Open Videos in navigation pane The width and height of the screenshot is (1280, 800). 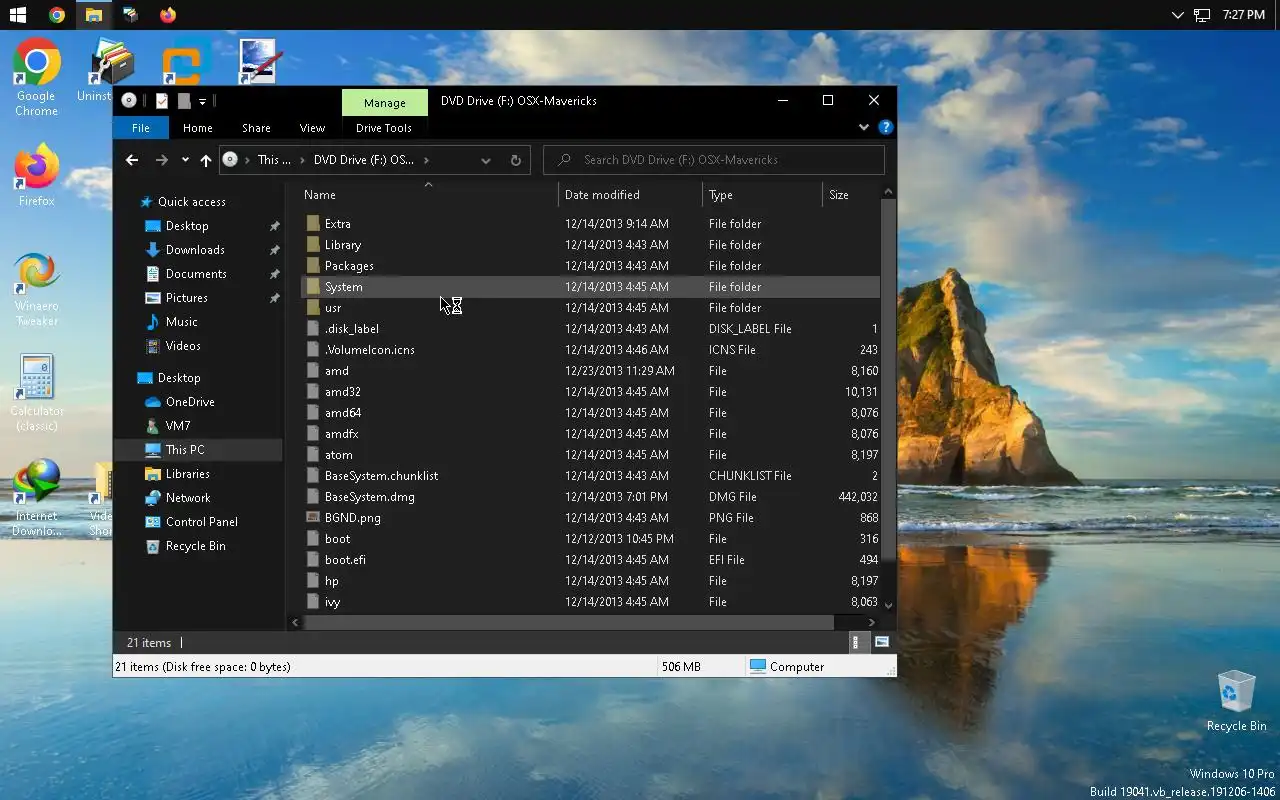[183, 346]
